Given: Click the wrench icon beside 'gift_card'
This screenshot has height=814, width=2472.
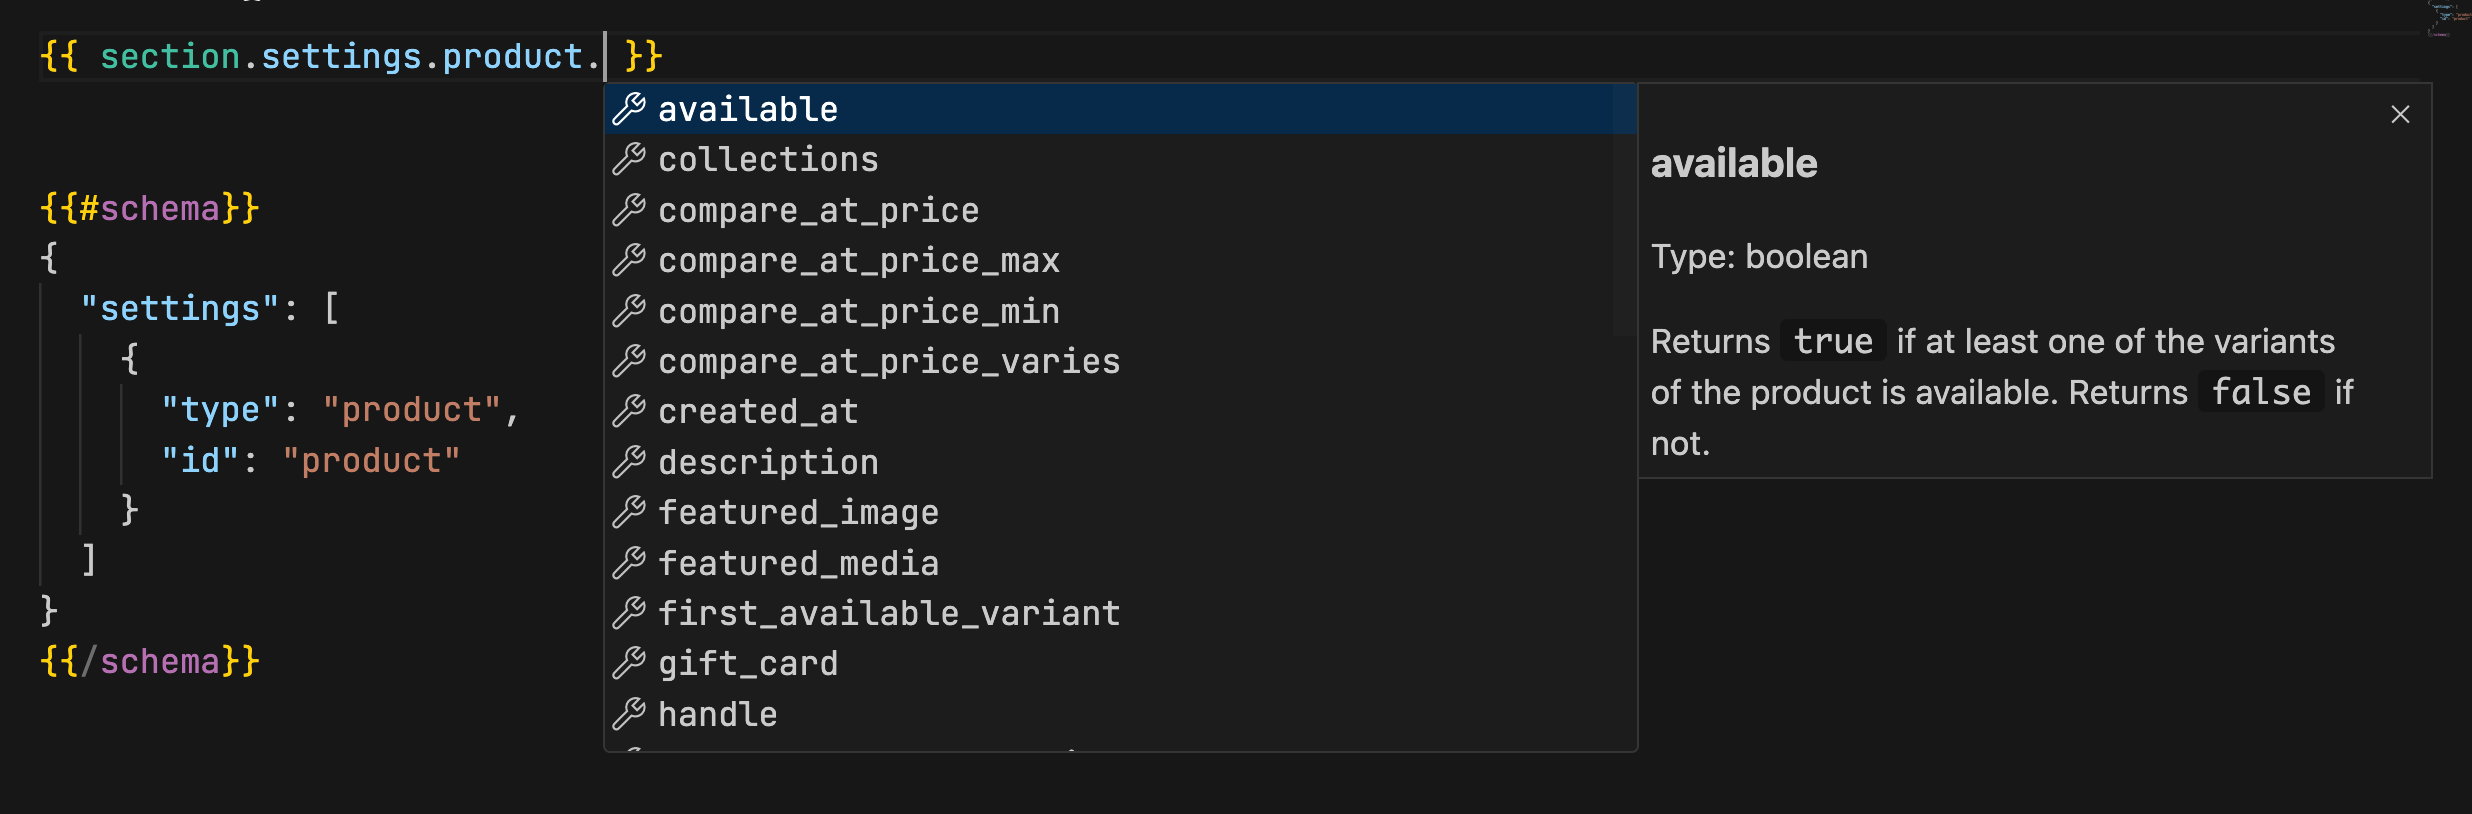Looking at the screenshot, I should point(629,663).
